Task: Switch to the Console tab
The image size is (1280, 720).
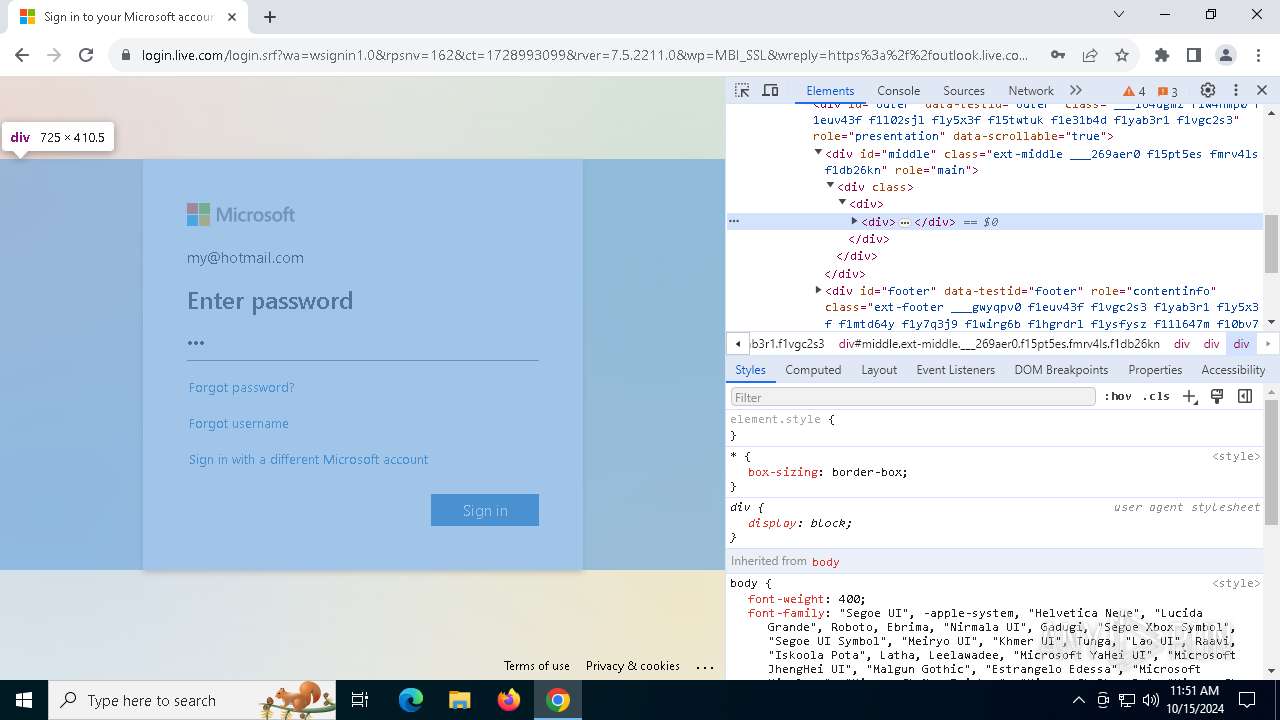Action: pyautogui.click(x=898, y=91)
